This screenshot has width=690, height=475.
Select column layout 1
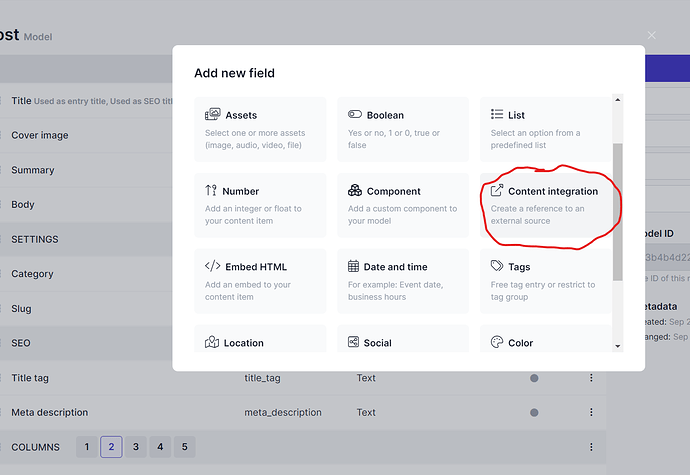click(x=87, y=447)
